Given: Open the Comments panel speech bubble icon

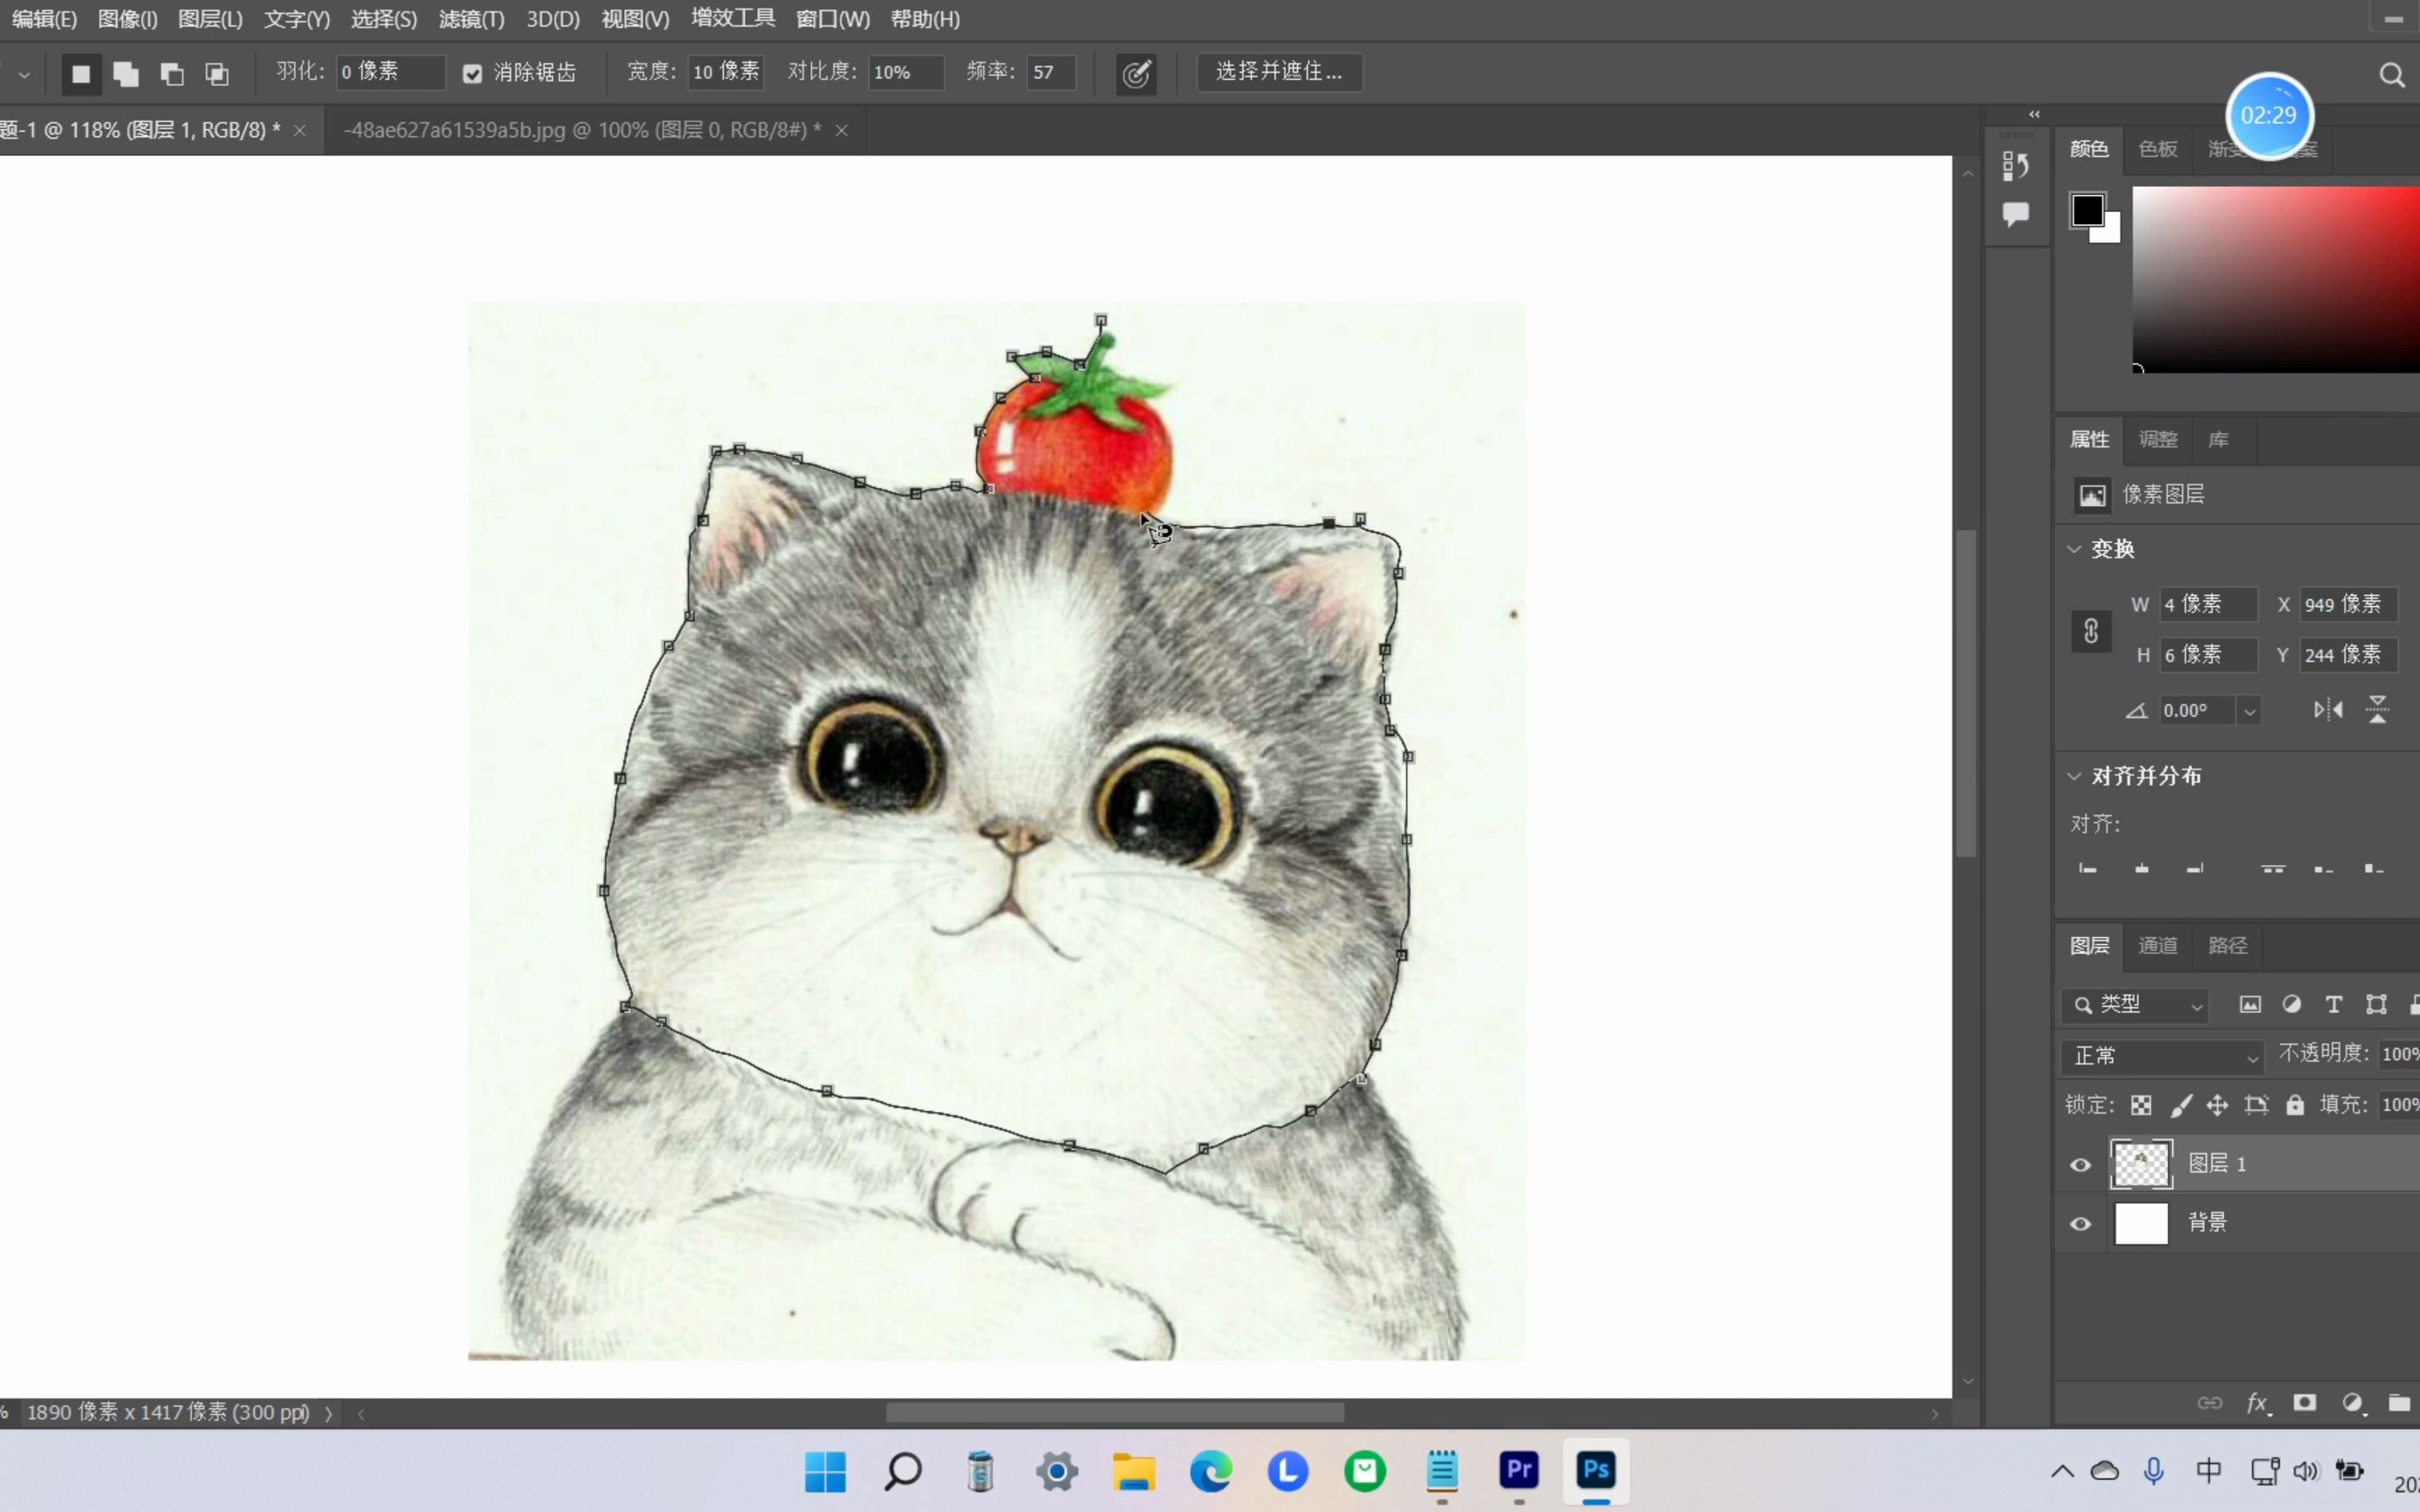Looking at the screenshot, I should click(2015, 214).
